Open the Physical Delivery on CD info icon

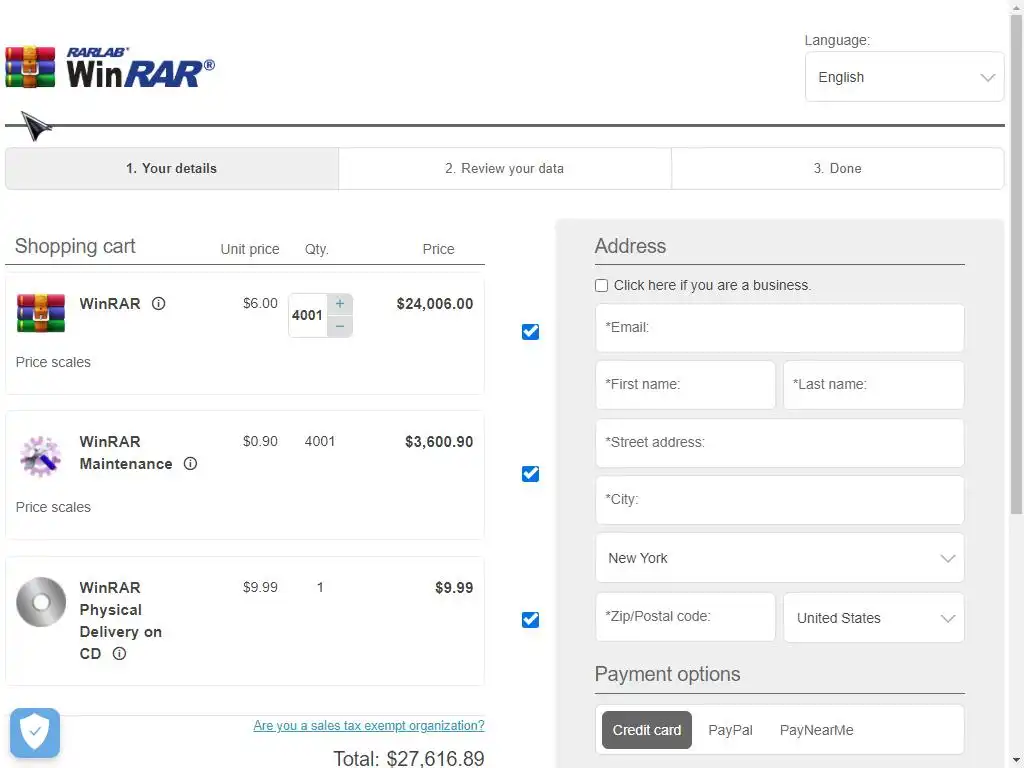click(119, 654)
